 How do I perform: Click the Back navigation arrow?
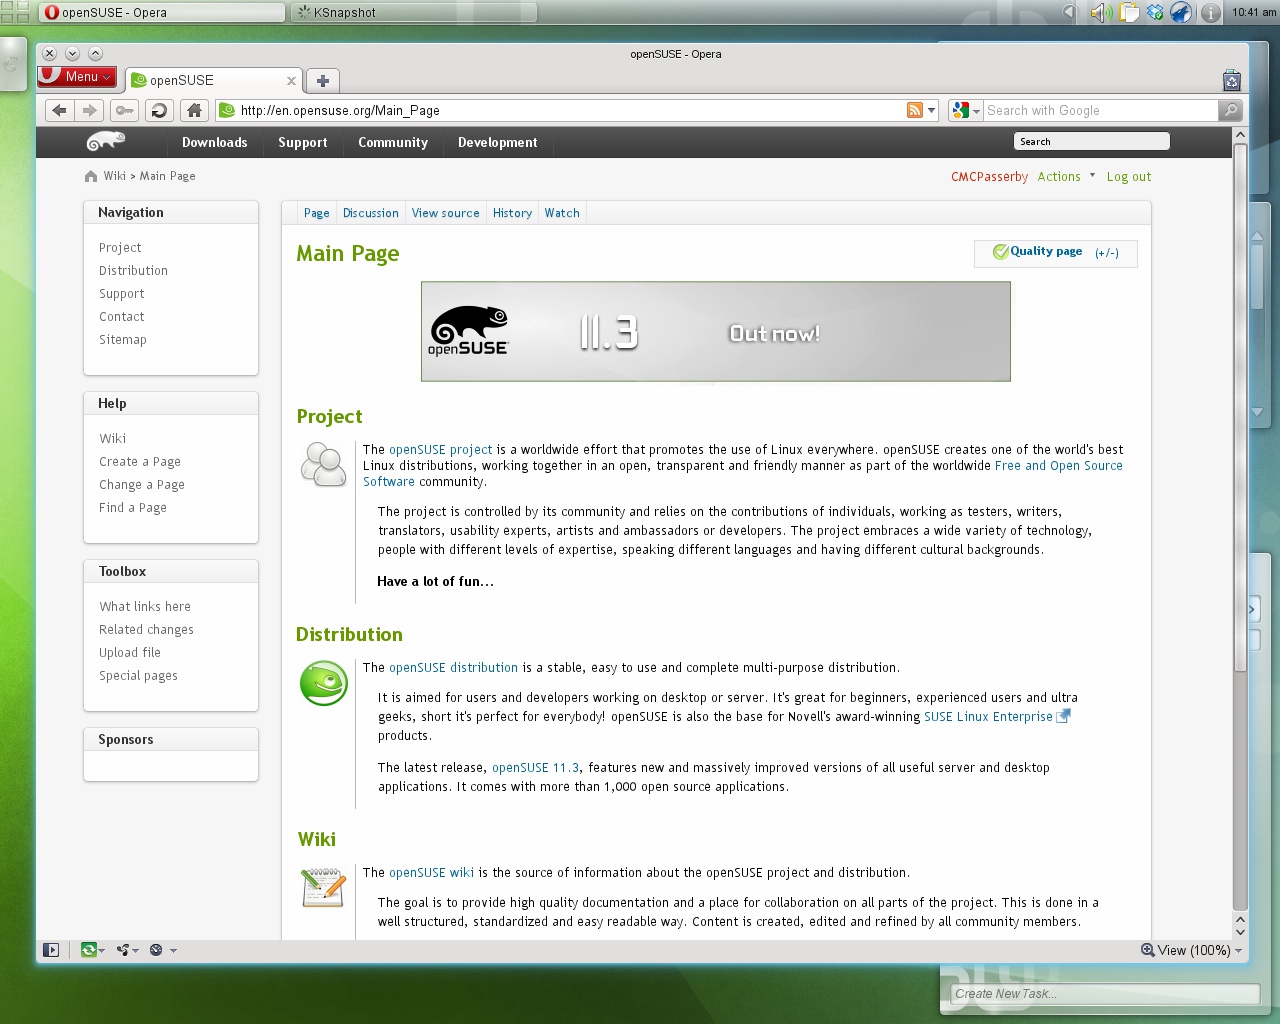(59, 110)
